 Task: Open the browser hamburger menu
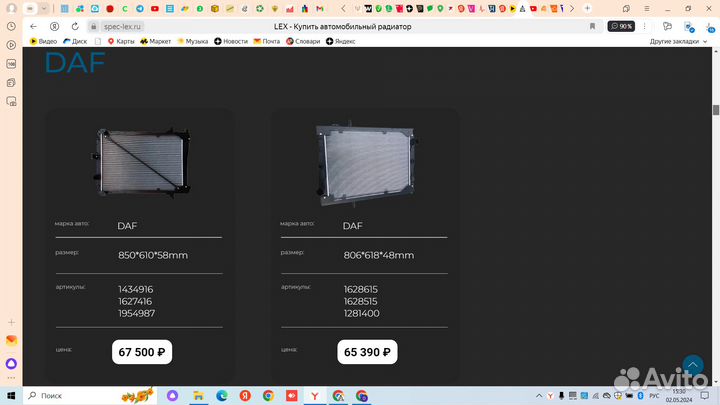pos(647,9)
